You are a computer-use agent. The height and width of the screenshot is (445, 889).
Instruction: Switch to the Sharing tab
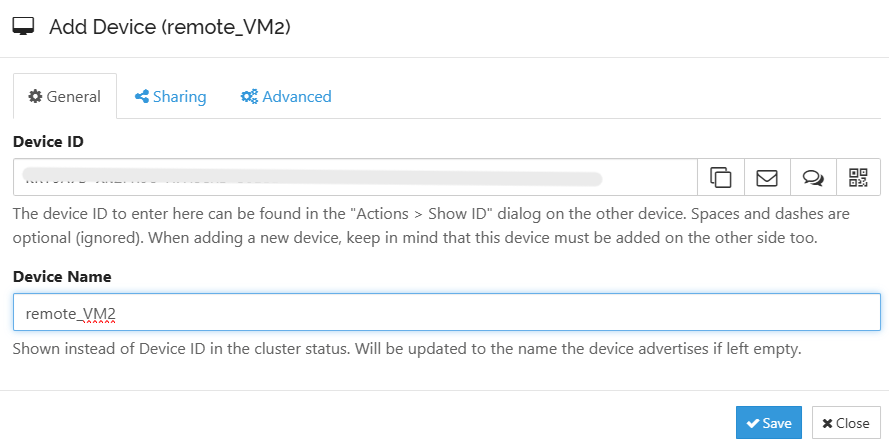point(170,97)
